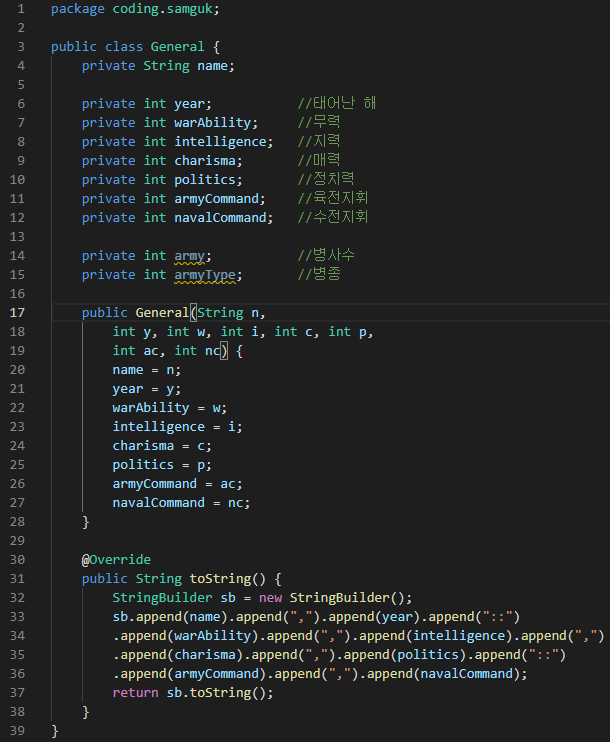Image resolution: width=610 pixels, height=742 pixels.
Task: Click class name 'General' on line 3
Action: click(x=177, y=47)
